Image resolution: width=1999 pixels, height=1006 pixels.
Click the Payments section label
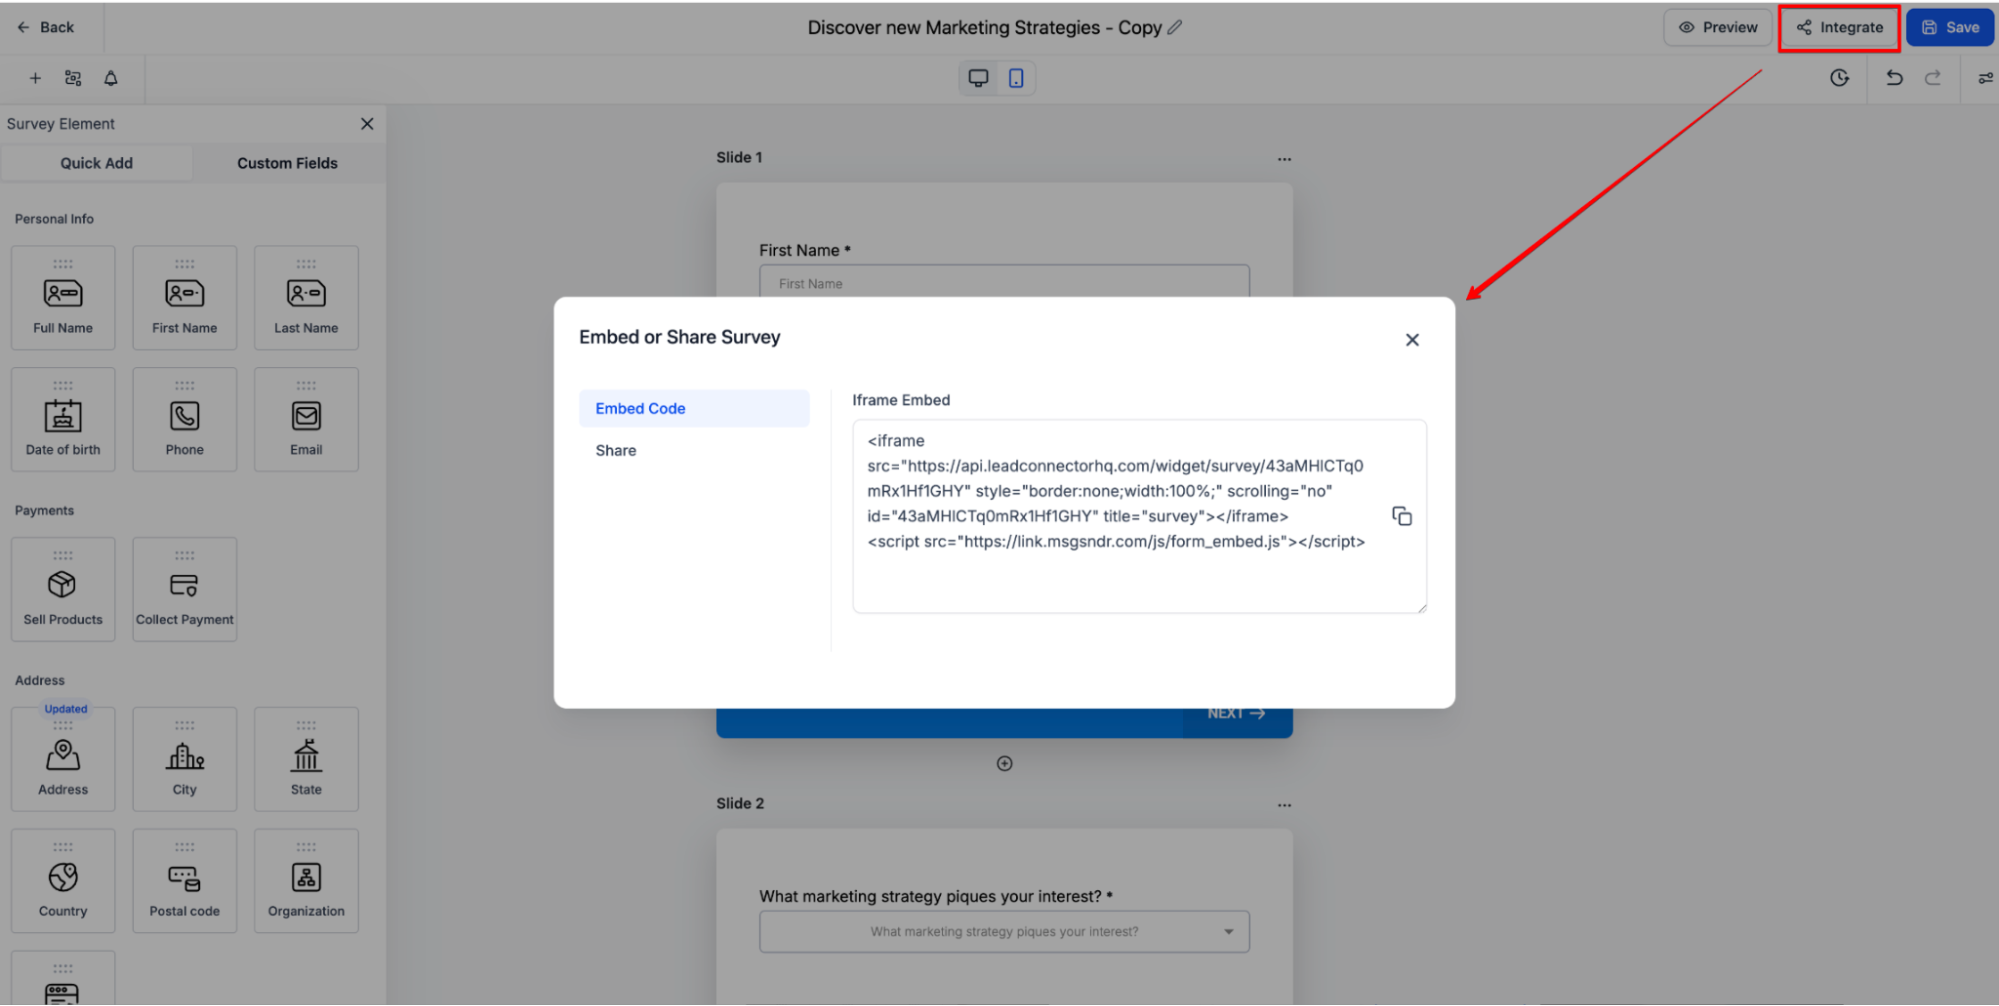pyautogui.click(x=44, y=511)
